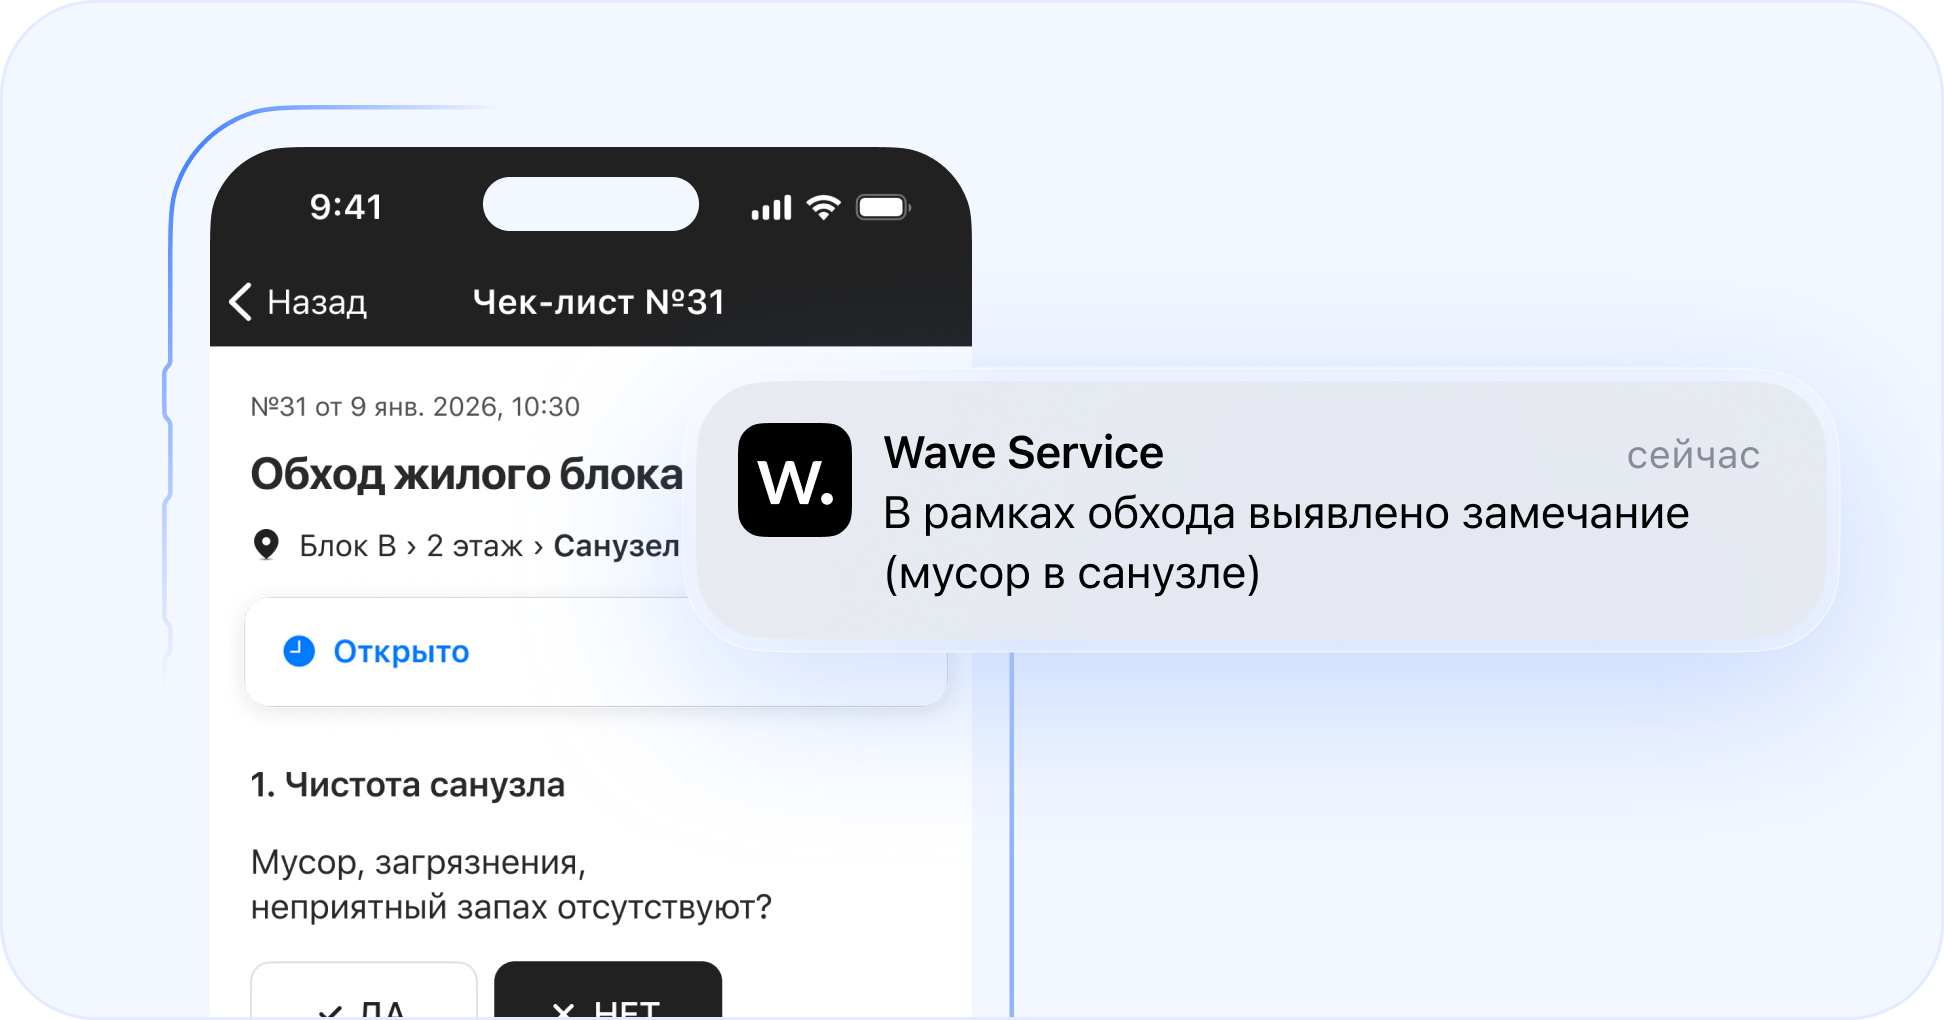Tap the №31 от 9 янв. 2026 date line

click(415, 407)
